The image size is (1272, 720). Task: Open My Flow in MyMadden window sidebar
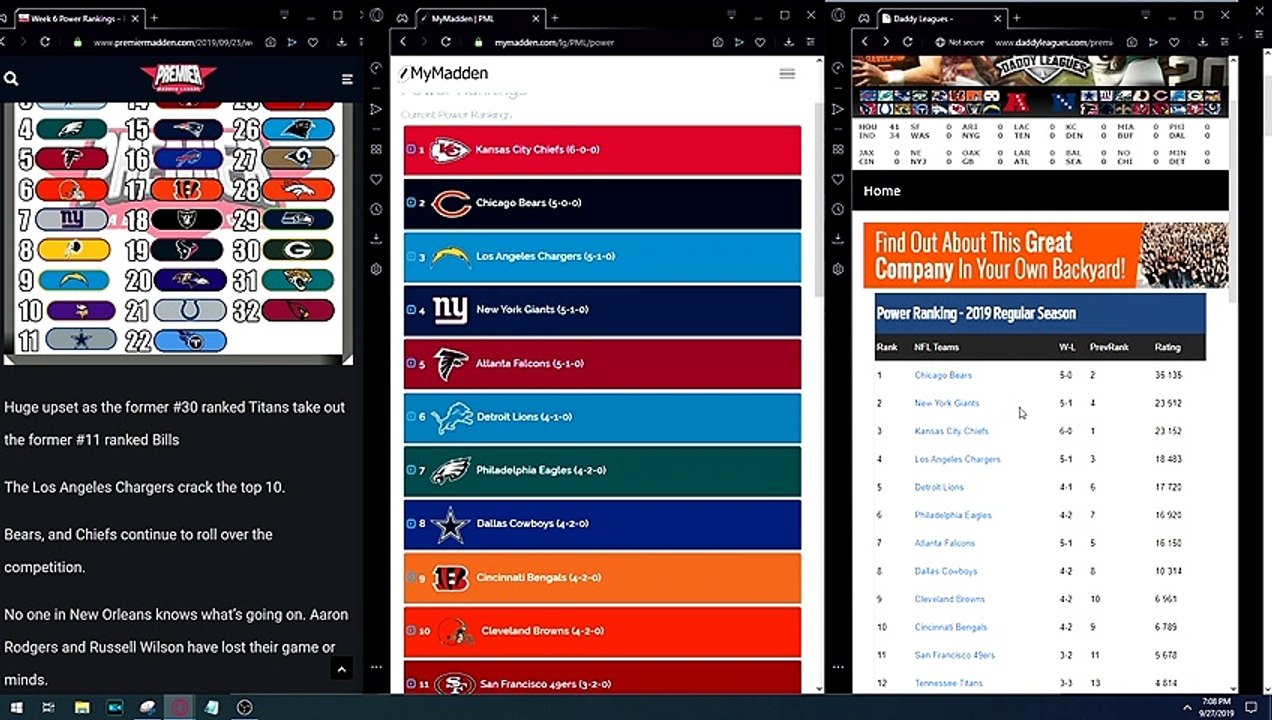376,109
